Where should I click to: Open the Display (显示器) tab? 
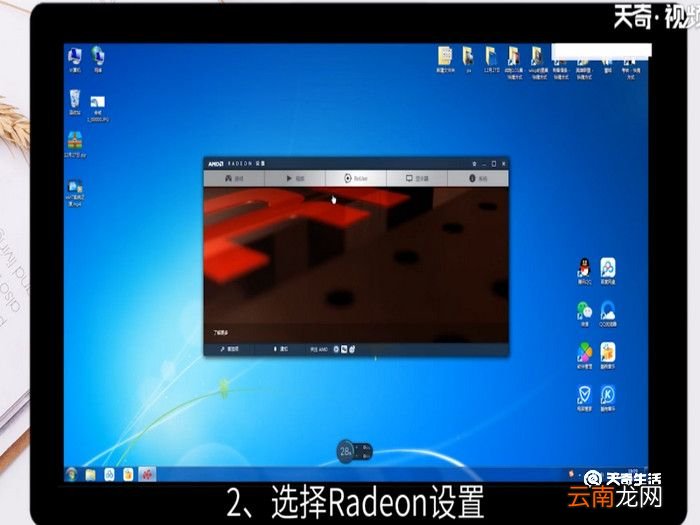(417, 178)
